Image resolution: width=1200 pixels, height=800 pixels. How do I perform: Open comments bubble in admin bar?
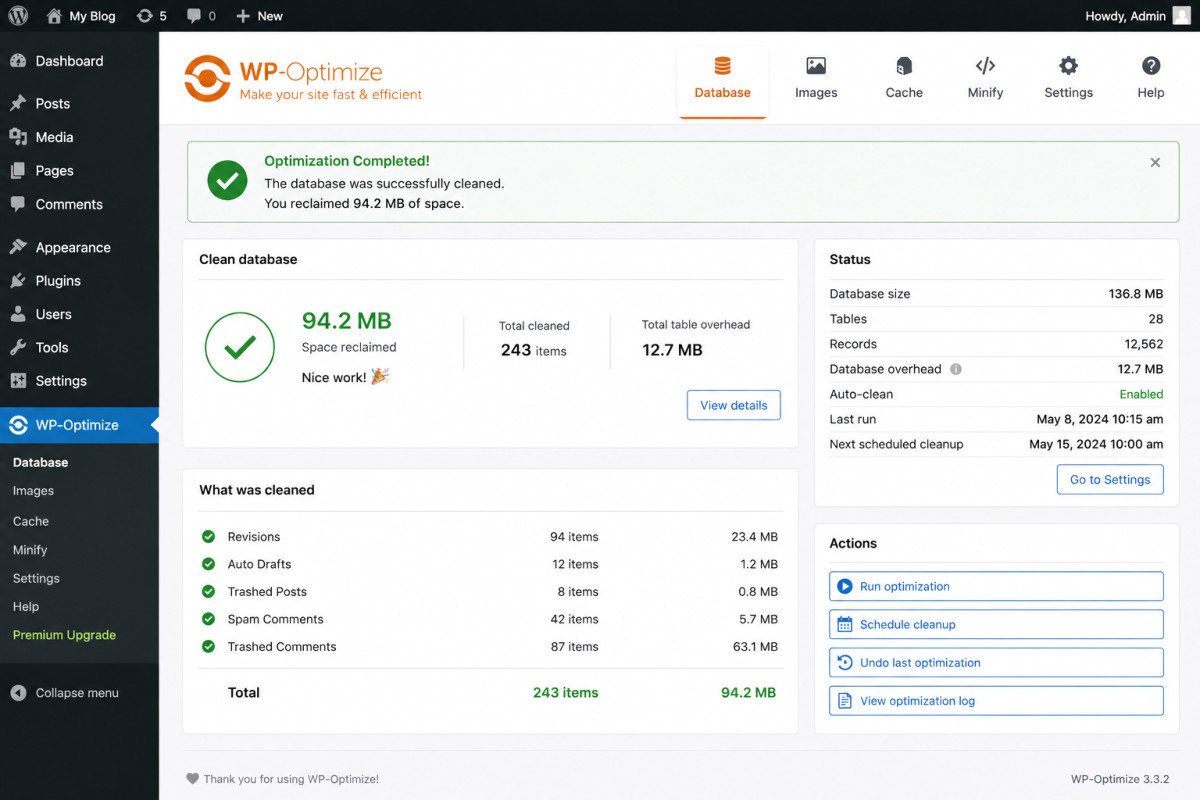tap(201, 16)
